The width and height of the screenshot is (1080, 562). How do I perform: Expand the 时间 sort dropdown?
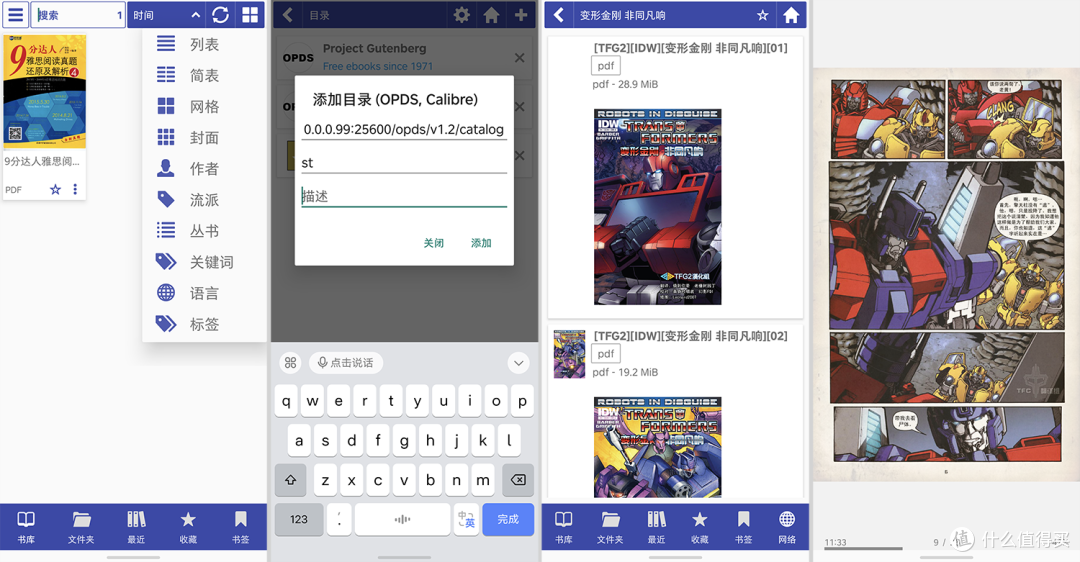[x=167, y=14]
